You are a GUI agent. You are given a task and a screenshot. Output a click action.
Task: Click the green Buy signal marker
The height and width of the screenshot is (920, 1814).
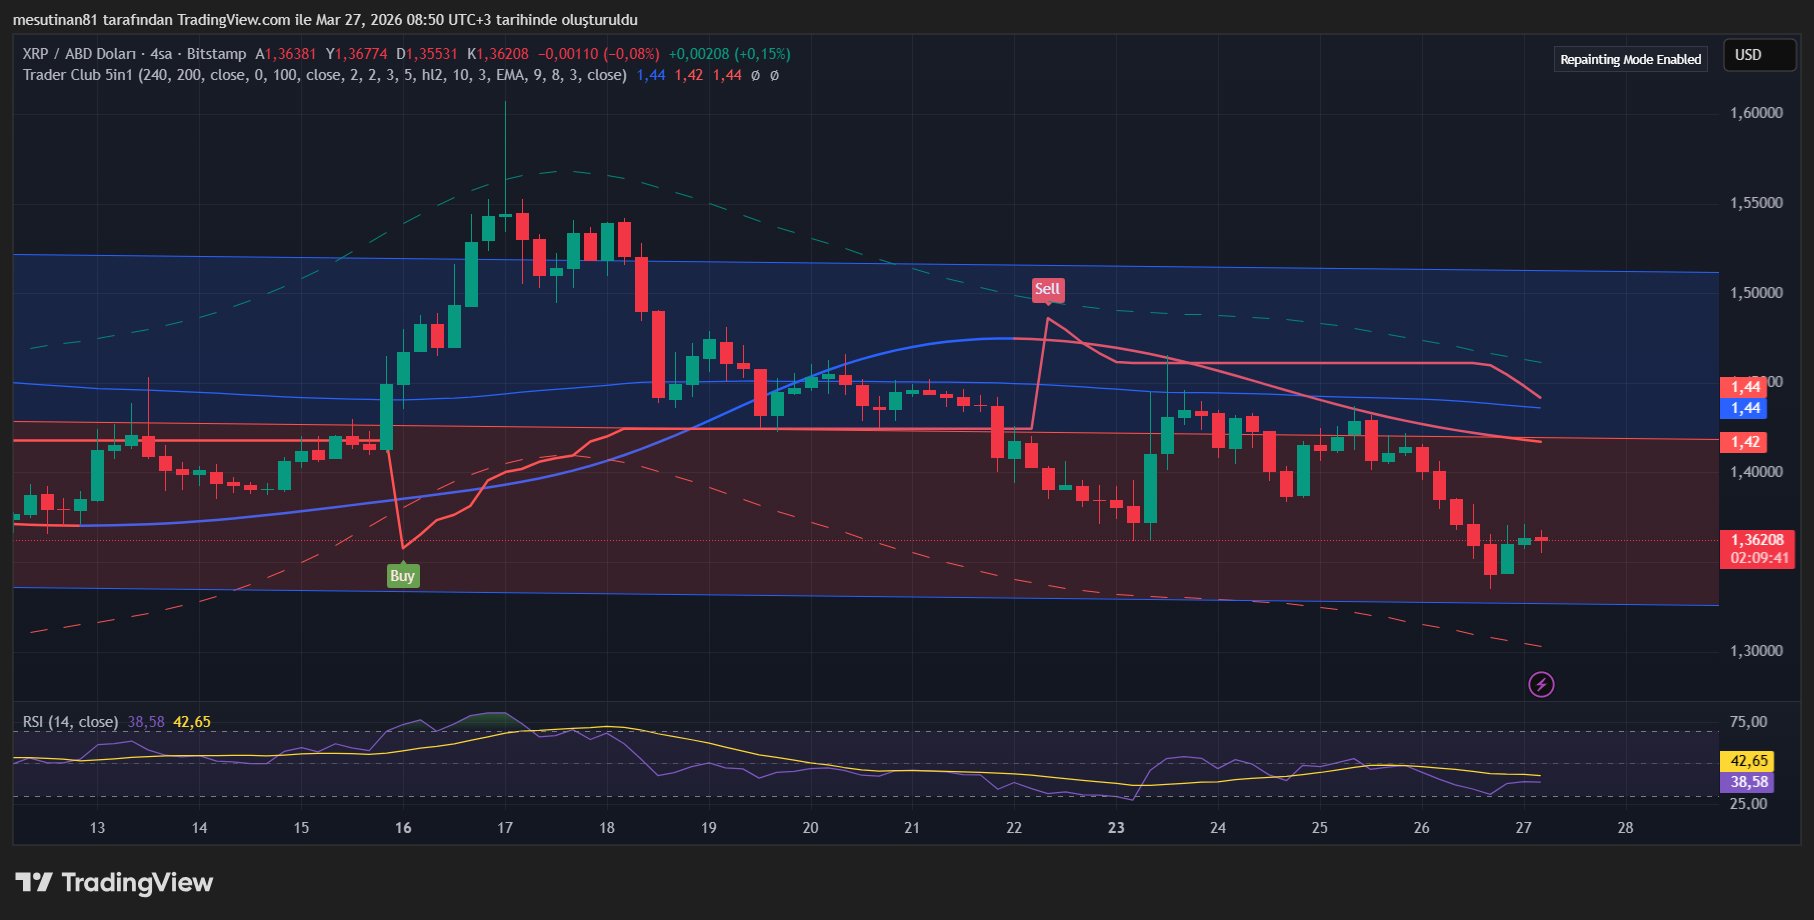click(402, 576)
